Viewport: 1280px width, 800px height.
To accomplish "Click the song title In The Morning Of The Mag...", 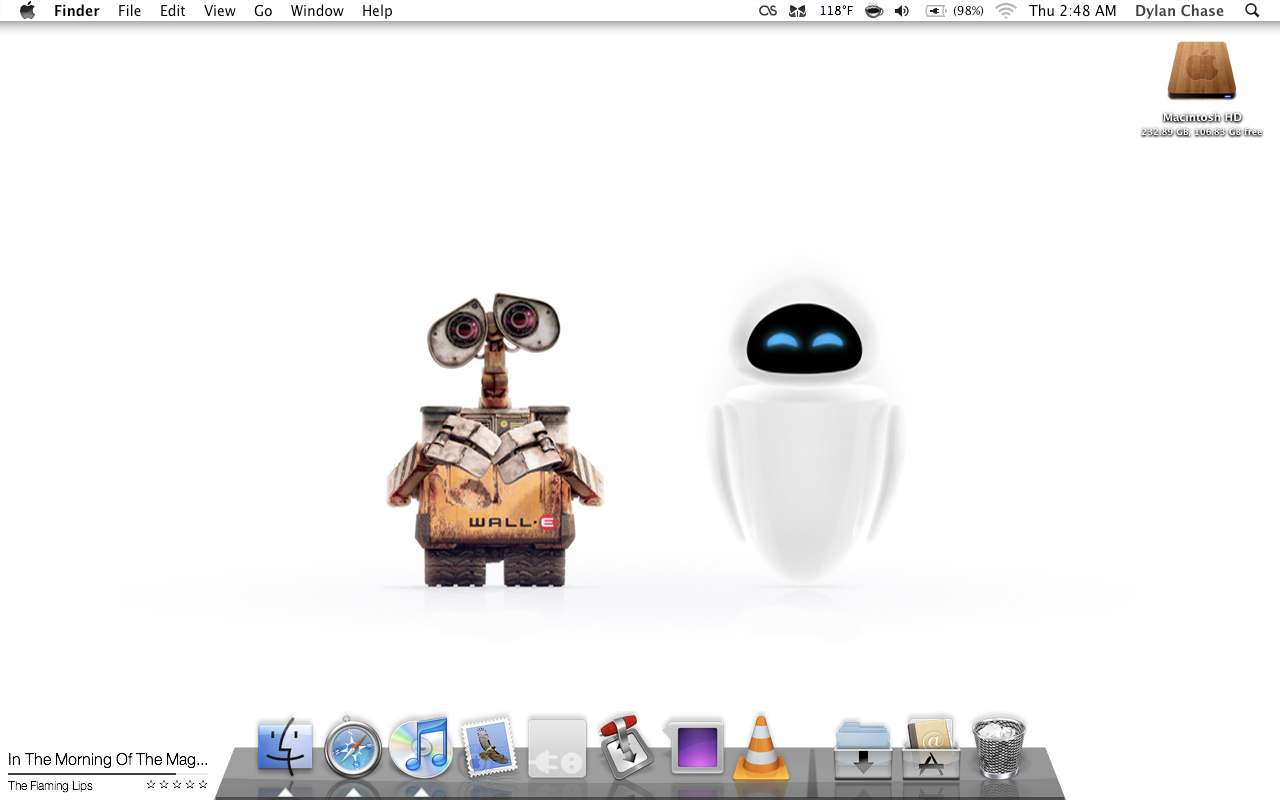I will click(x=108, y=760).
